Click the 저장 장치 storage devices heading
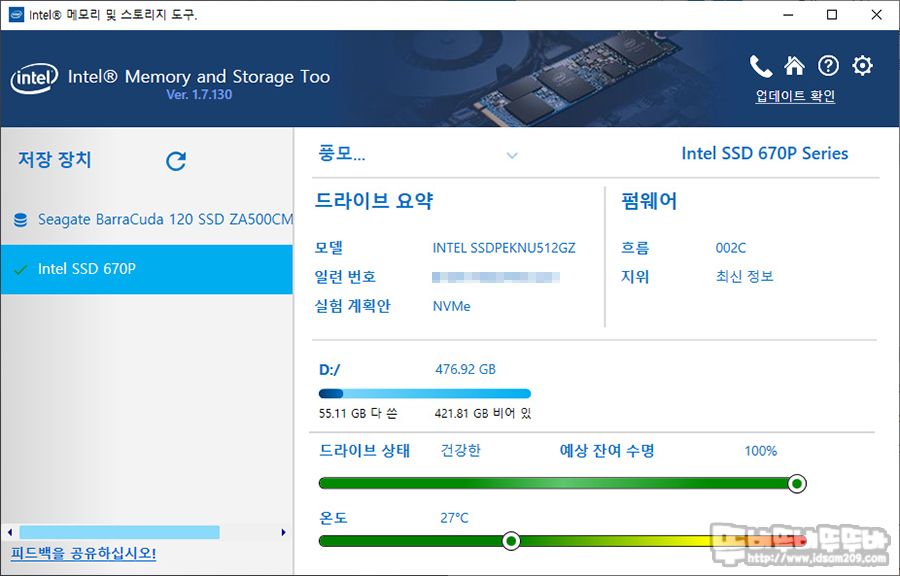 click(x=55, y=159)
